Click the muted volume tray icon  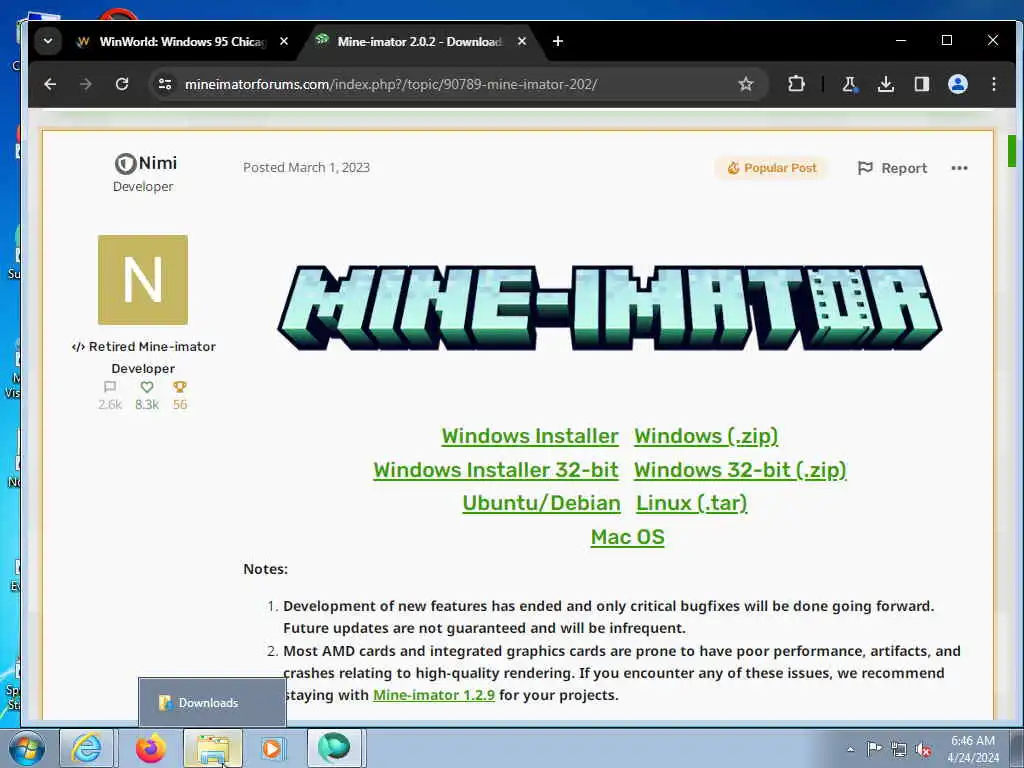coord(923,749)
